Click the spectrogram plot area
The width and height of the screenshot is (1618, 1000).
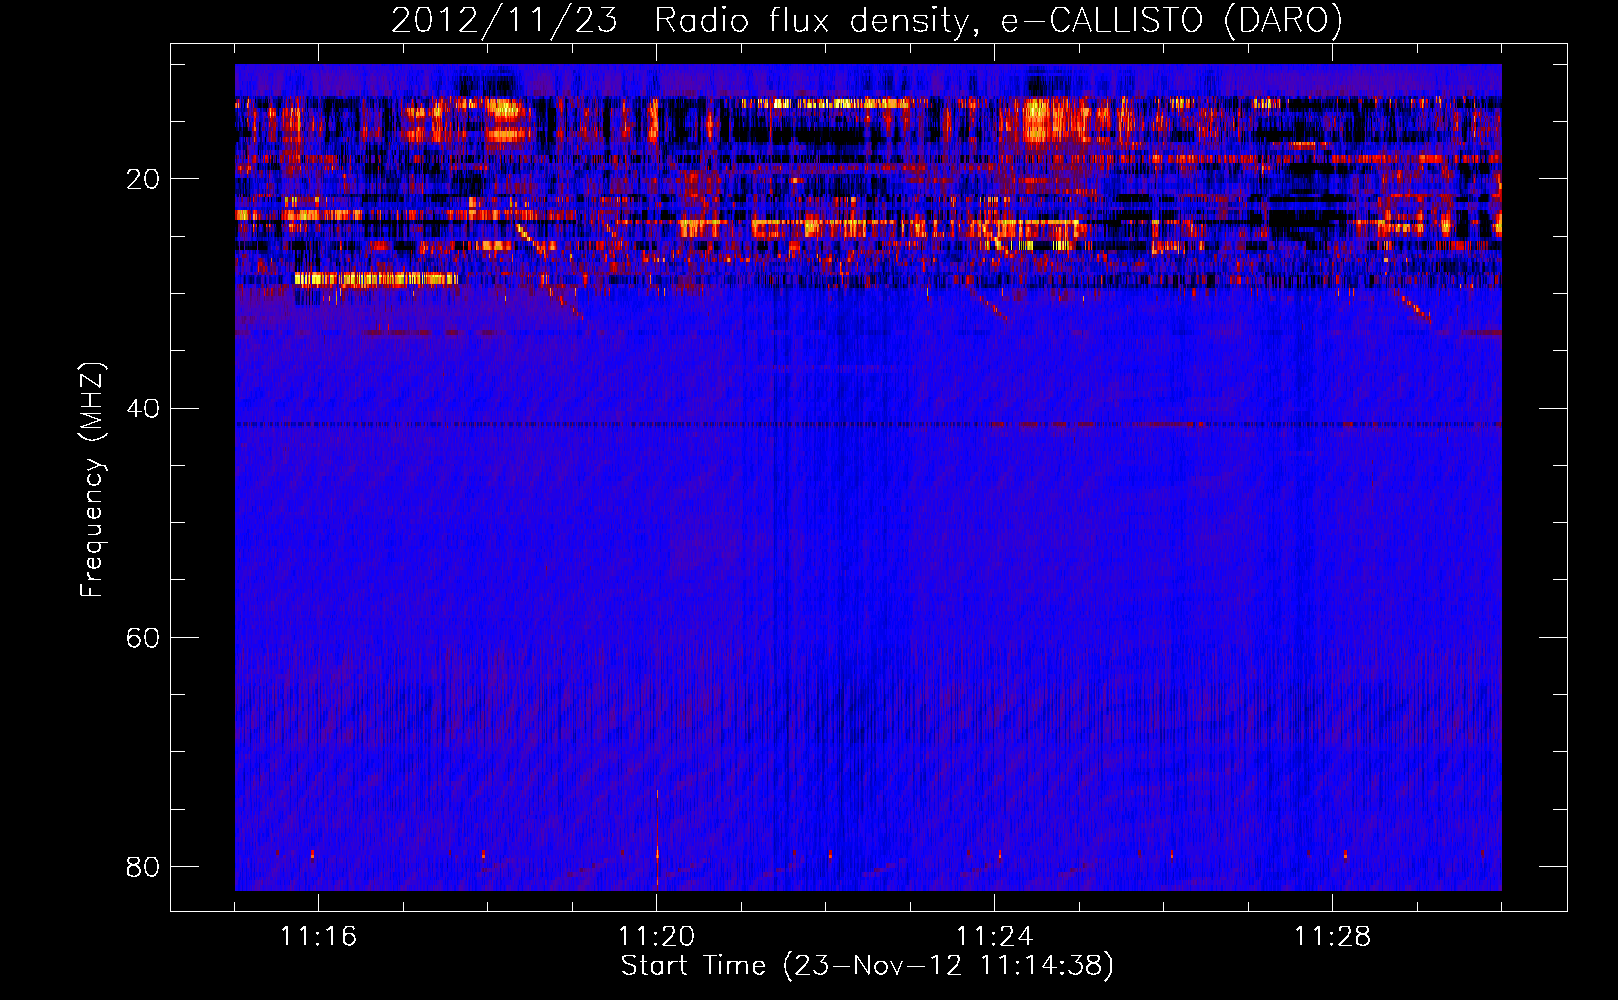point(868,477)
